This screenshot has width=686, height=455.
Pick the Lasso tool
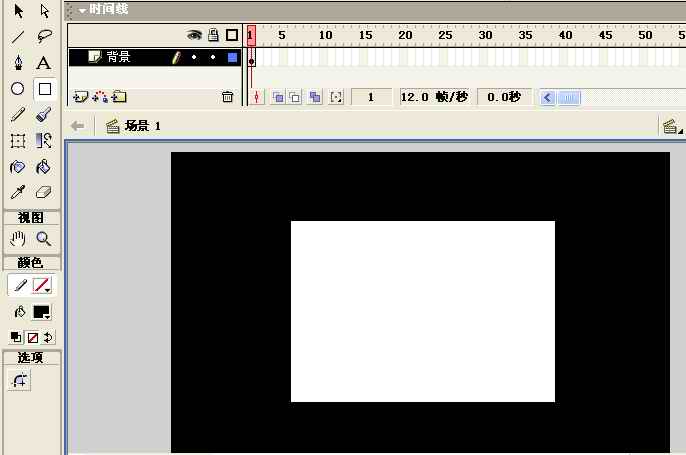click(43, 36)
